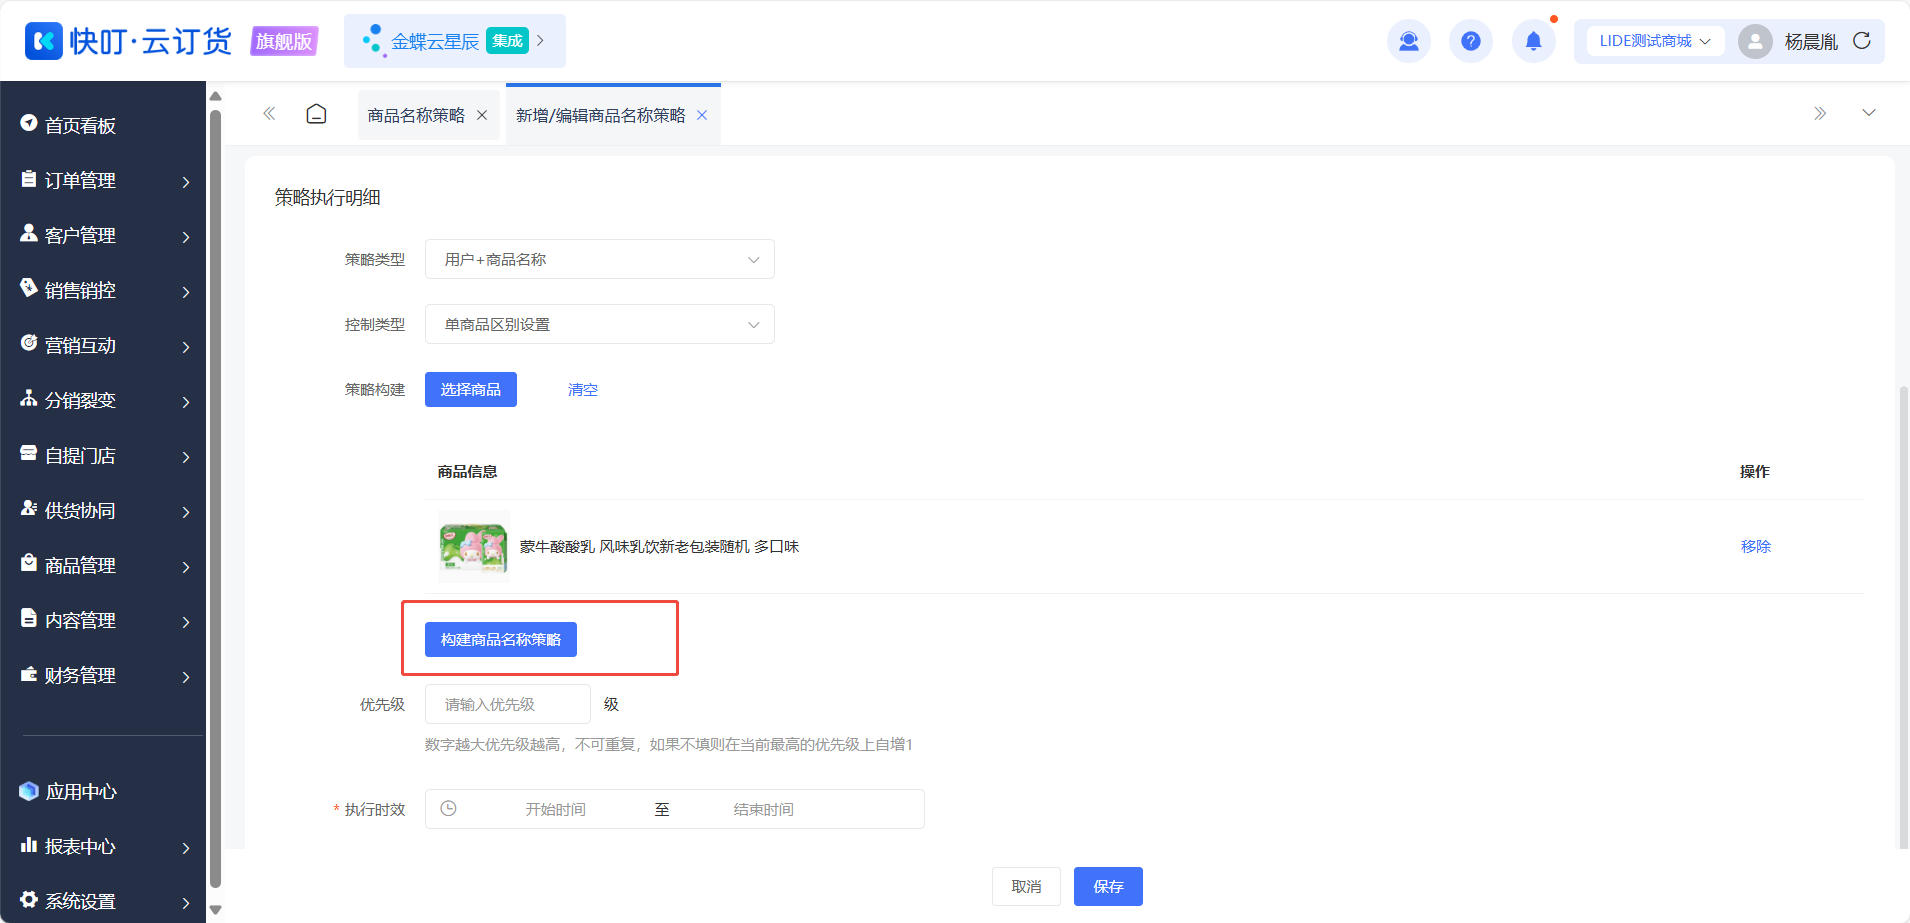Click 移除 for the 蒙牛酸酸乳 product

click(x=1755, y=546)
